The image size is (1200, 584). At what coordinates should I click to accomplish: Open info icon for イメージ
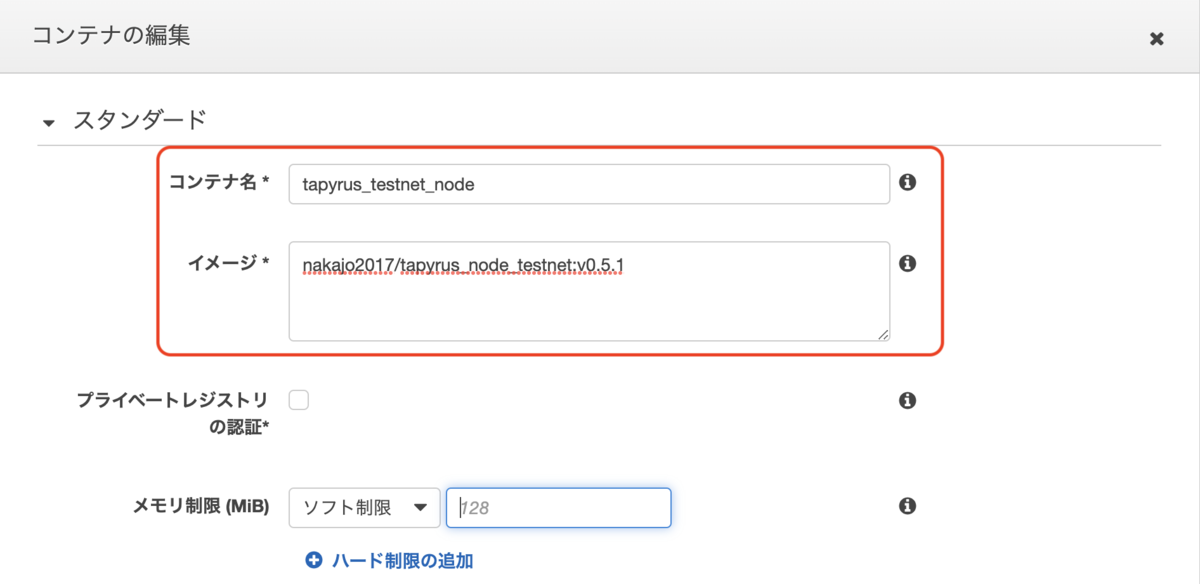pos(908,263)
